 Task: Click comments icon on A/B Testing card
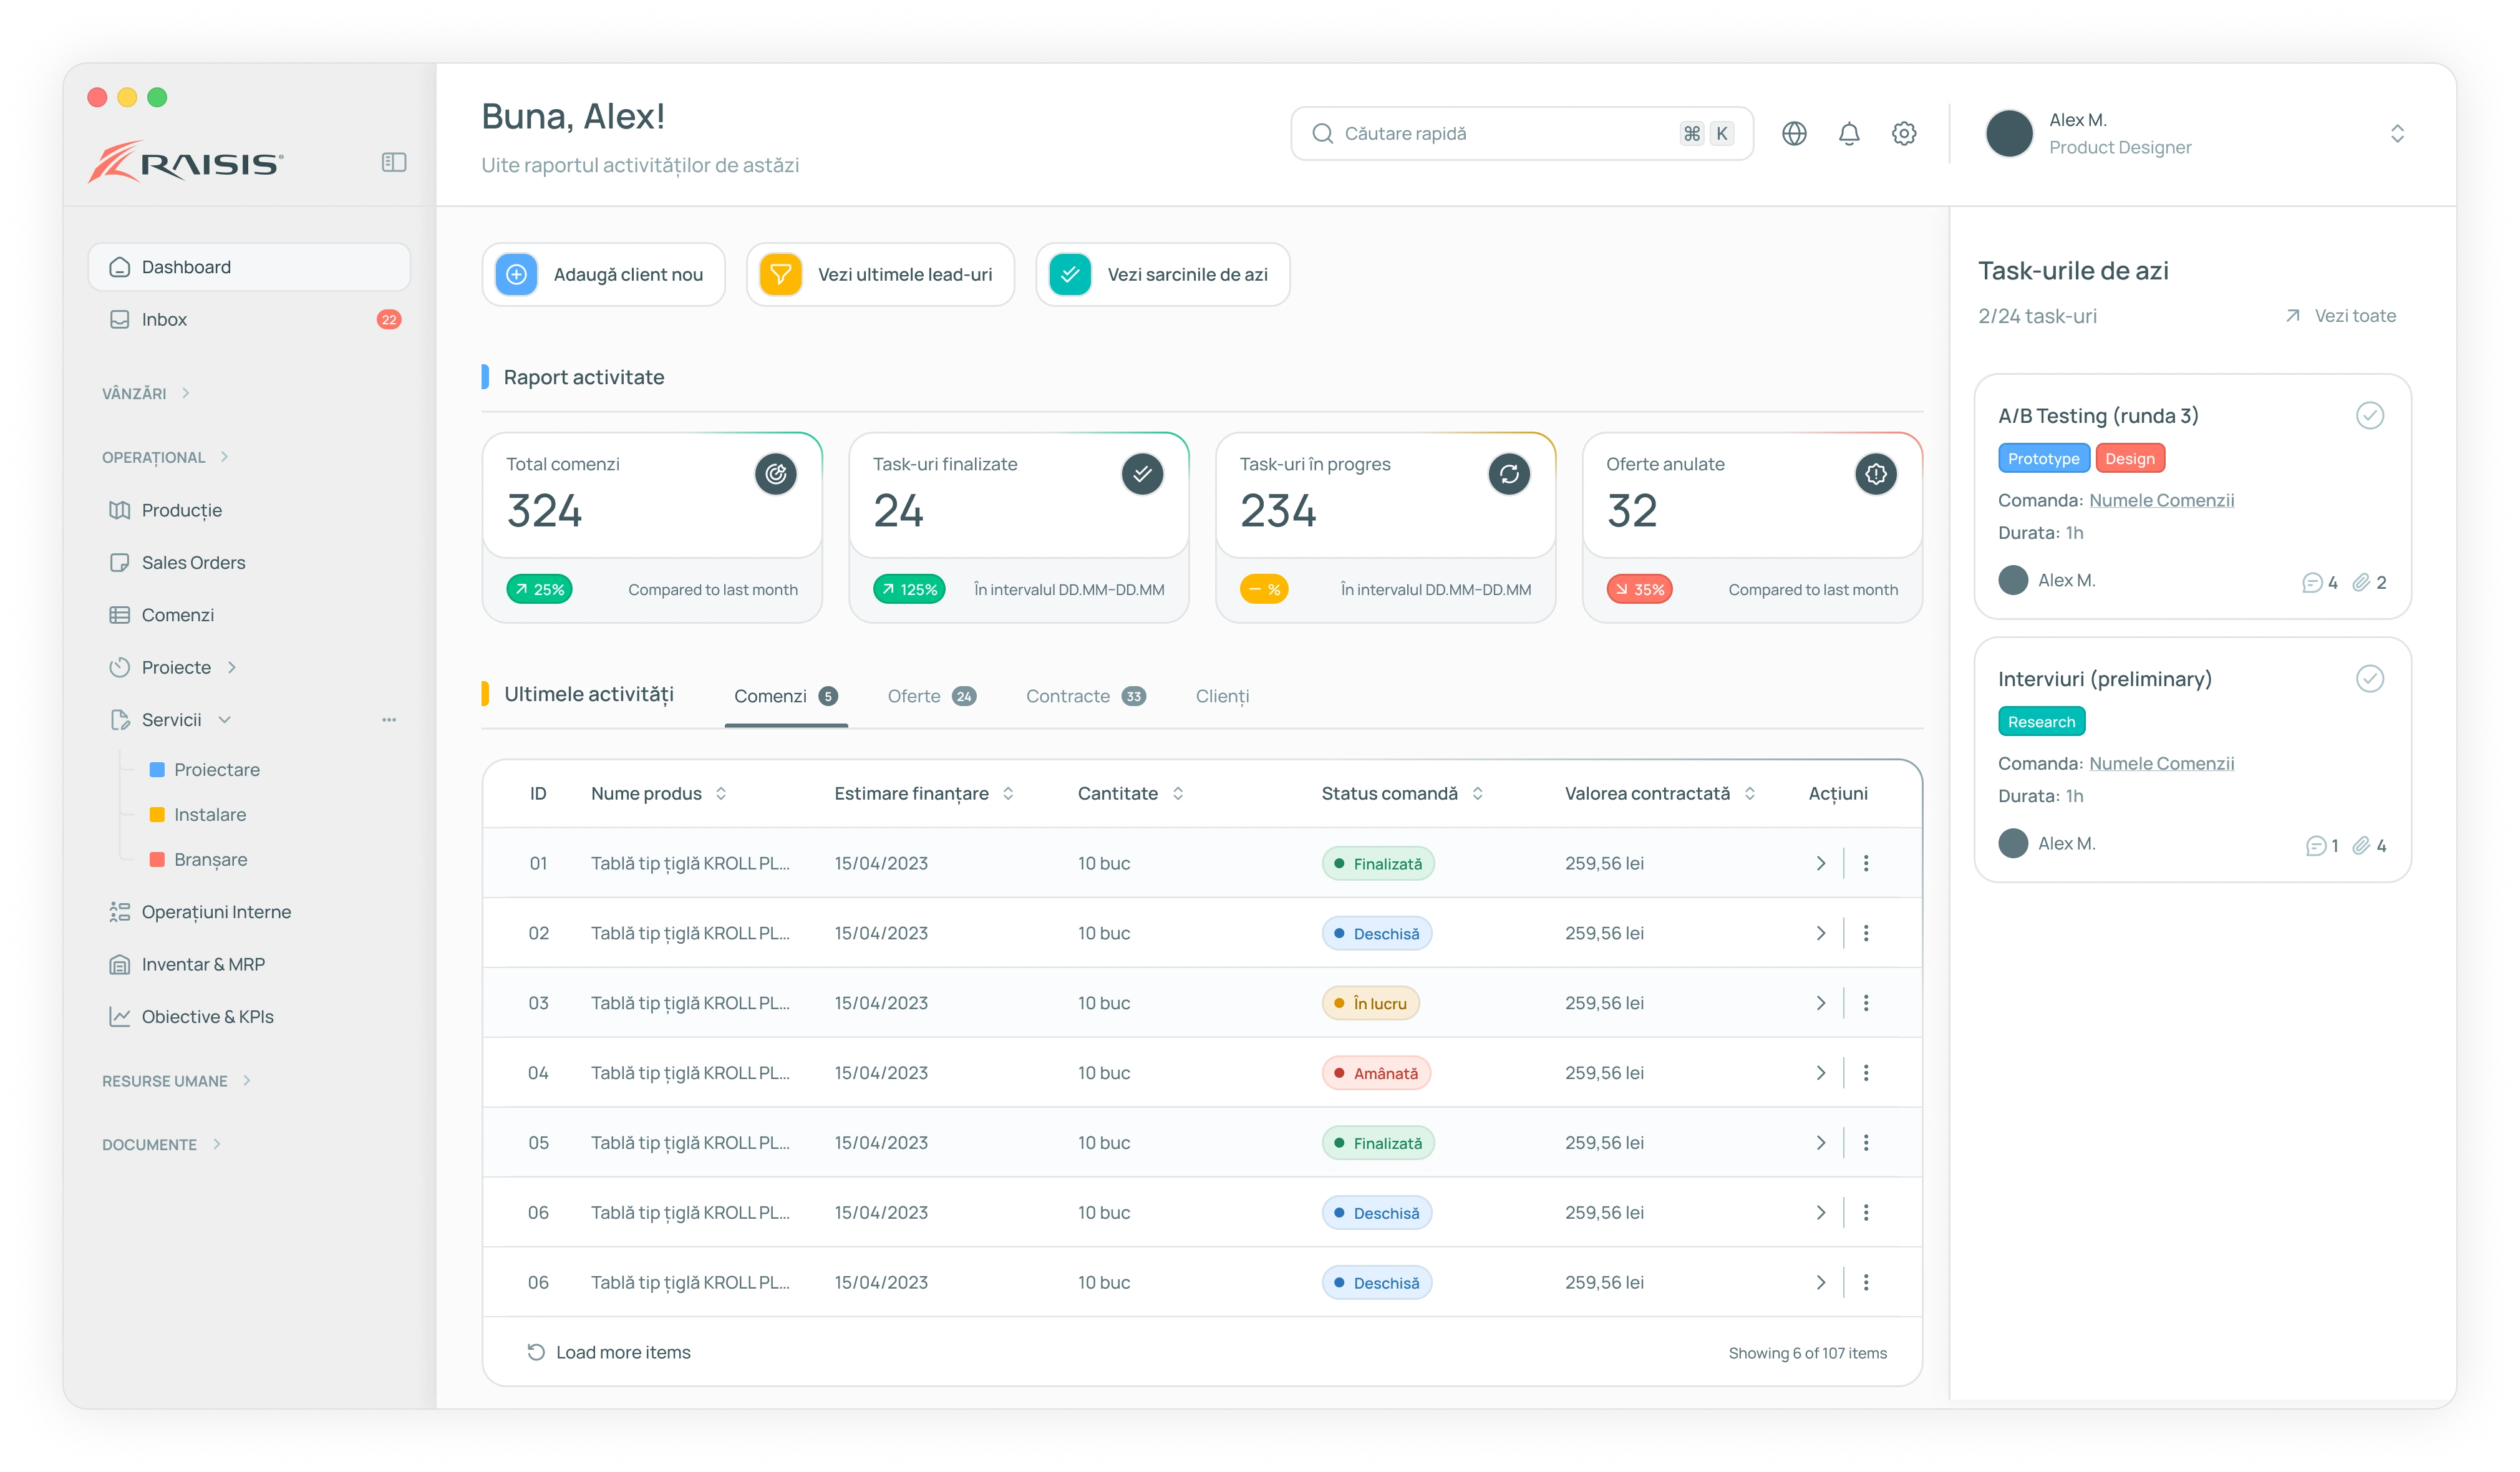[2312, 583]
